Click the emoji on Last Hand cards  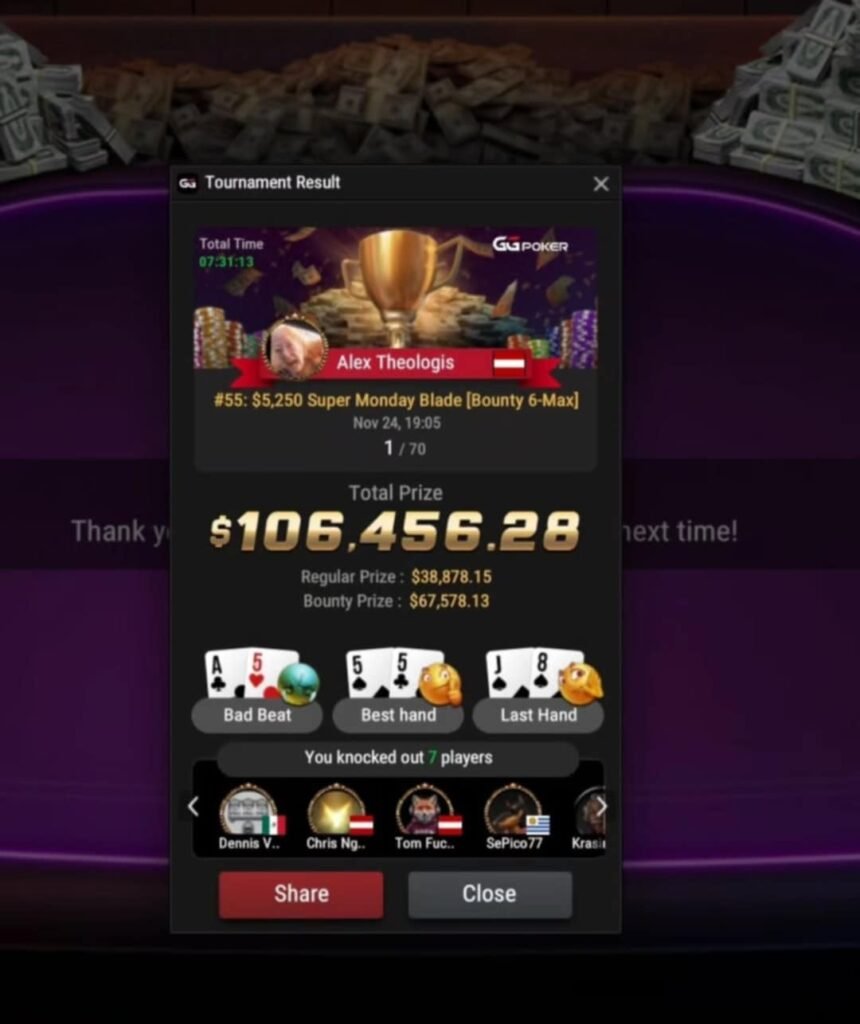click(x=581, y=684)
